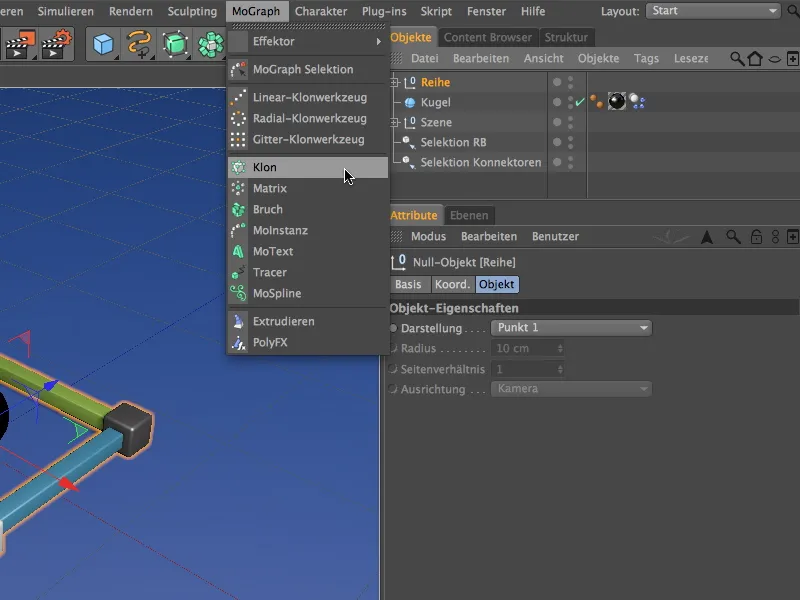Click the Attribute manager search icon
Screen dimensions: 800x600
pos(733,237)
